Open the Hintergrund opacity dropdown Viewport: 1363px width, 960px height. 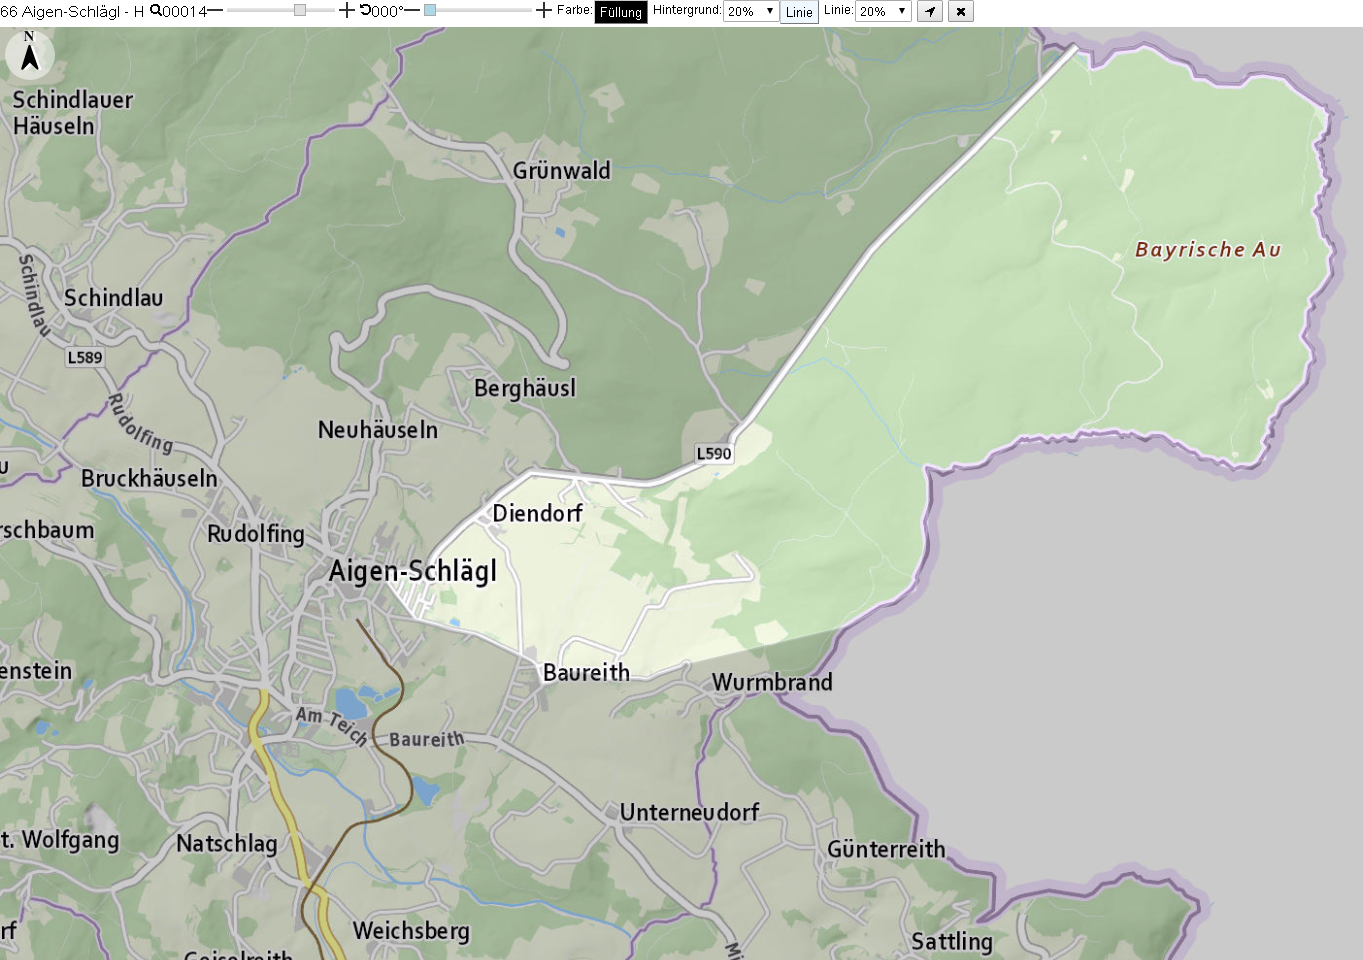tap(751, 11)
